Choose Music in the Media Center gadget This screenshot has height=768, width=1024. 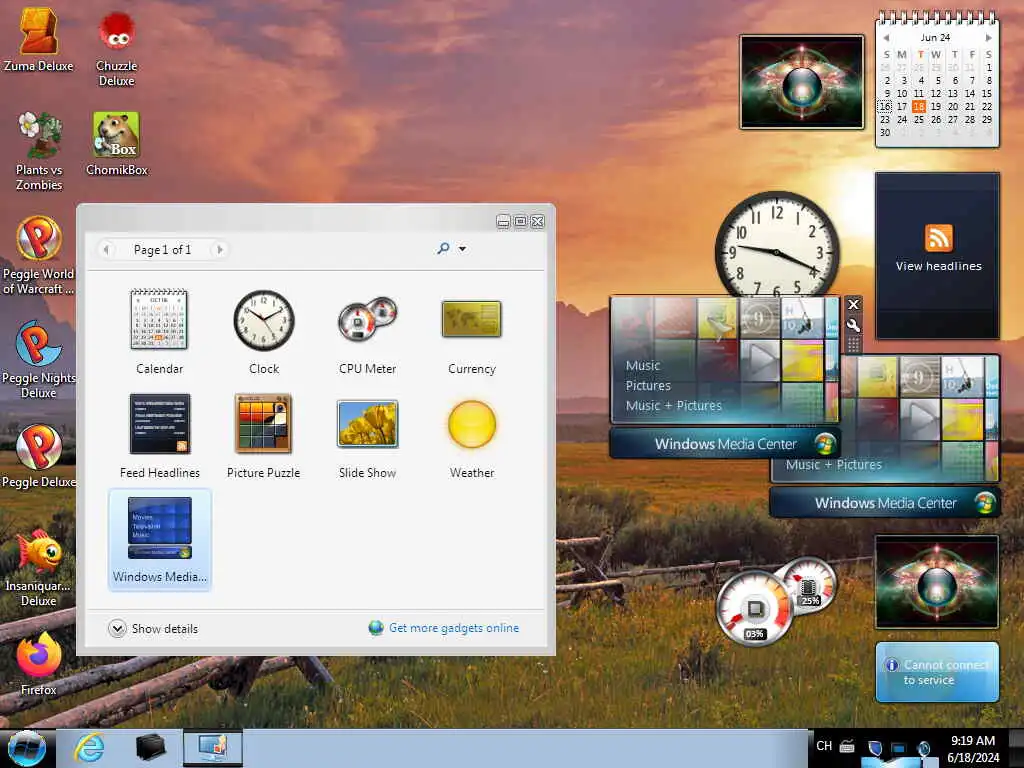click(643, 366)
